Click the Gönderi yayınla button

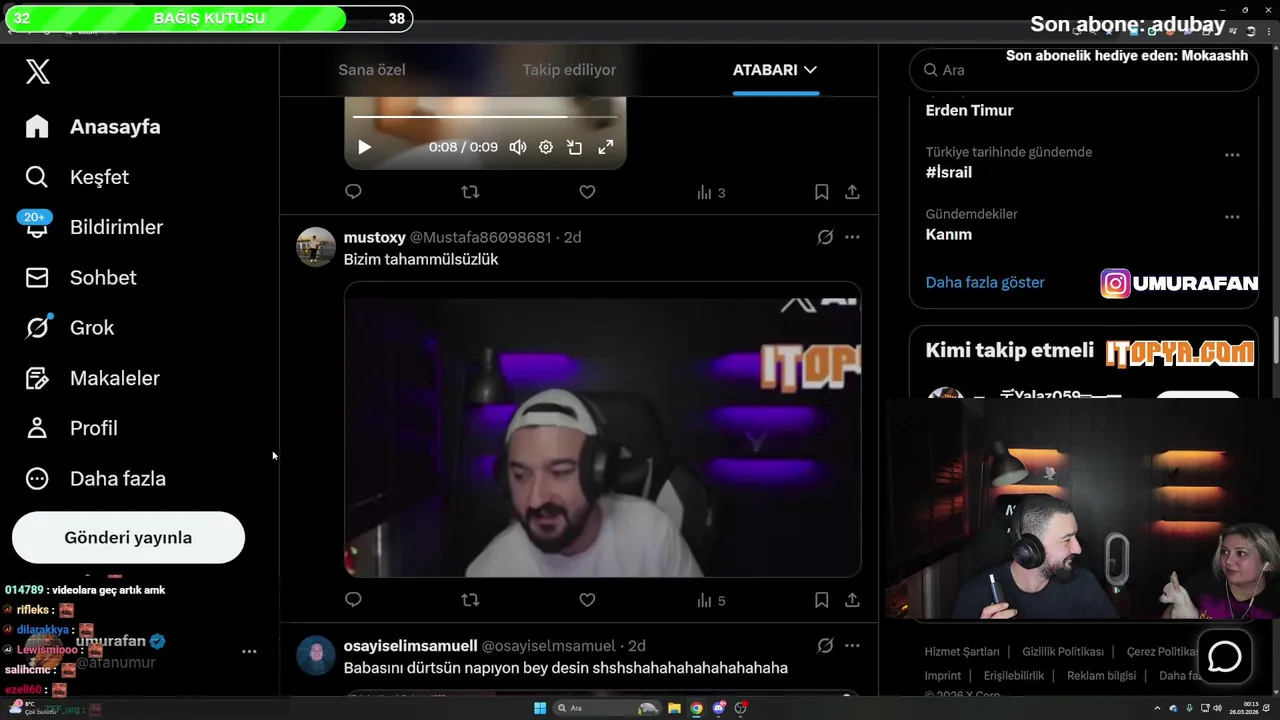point(128,538)
